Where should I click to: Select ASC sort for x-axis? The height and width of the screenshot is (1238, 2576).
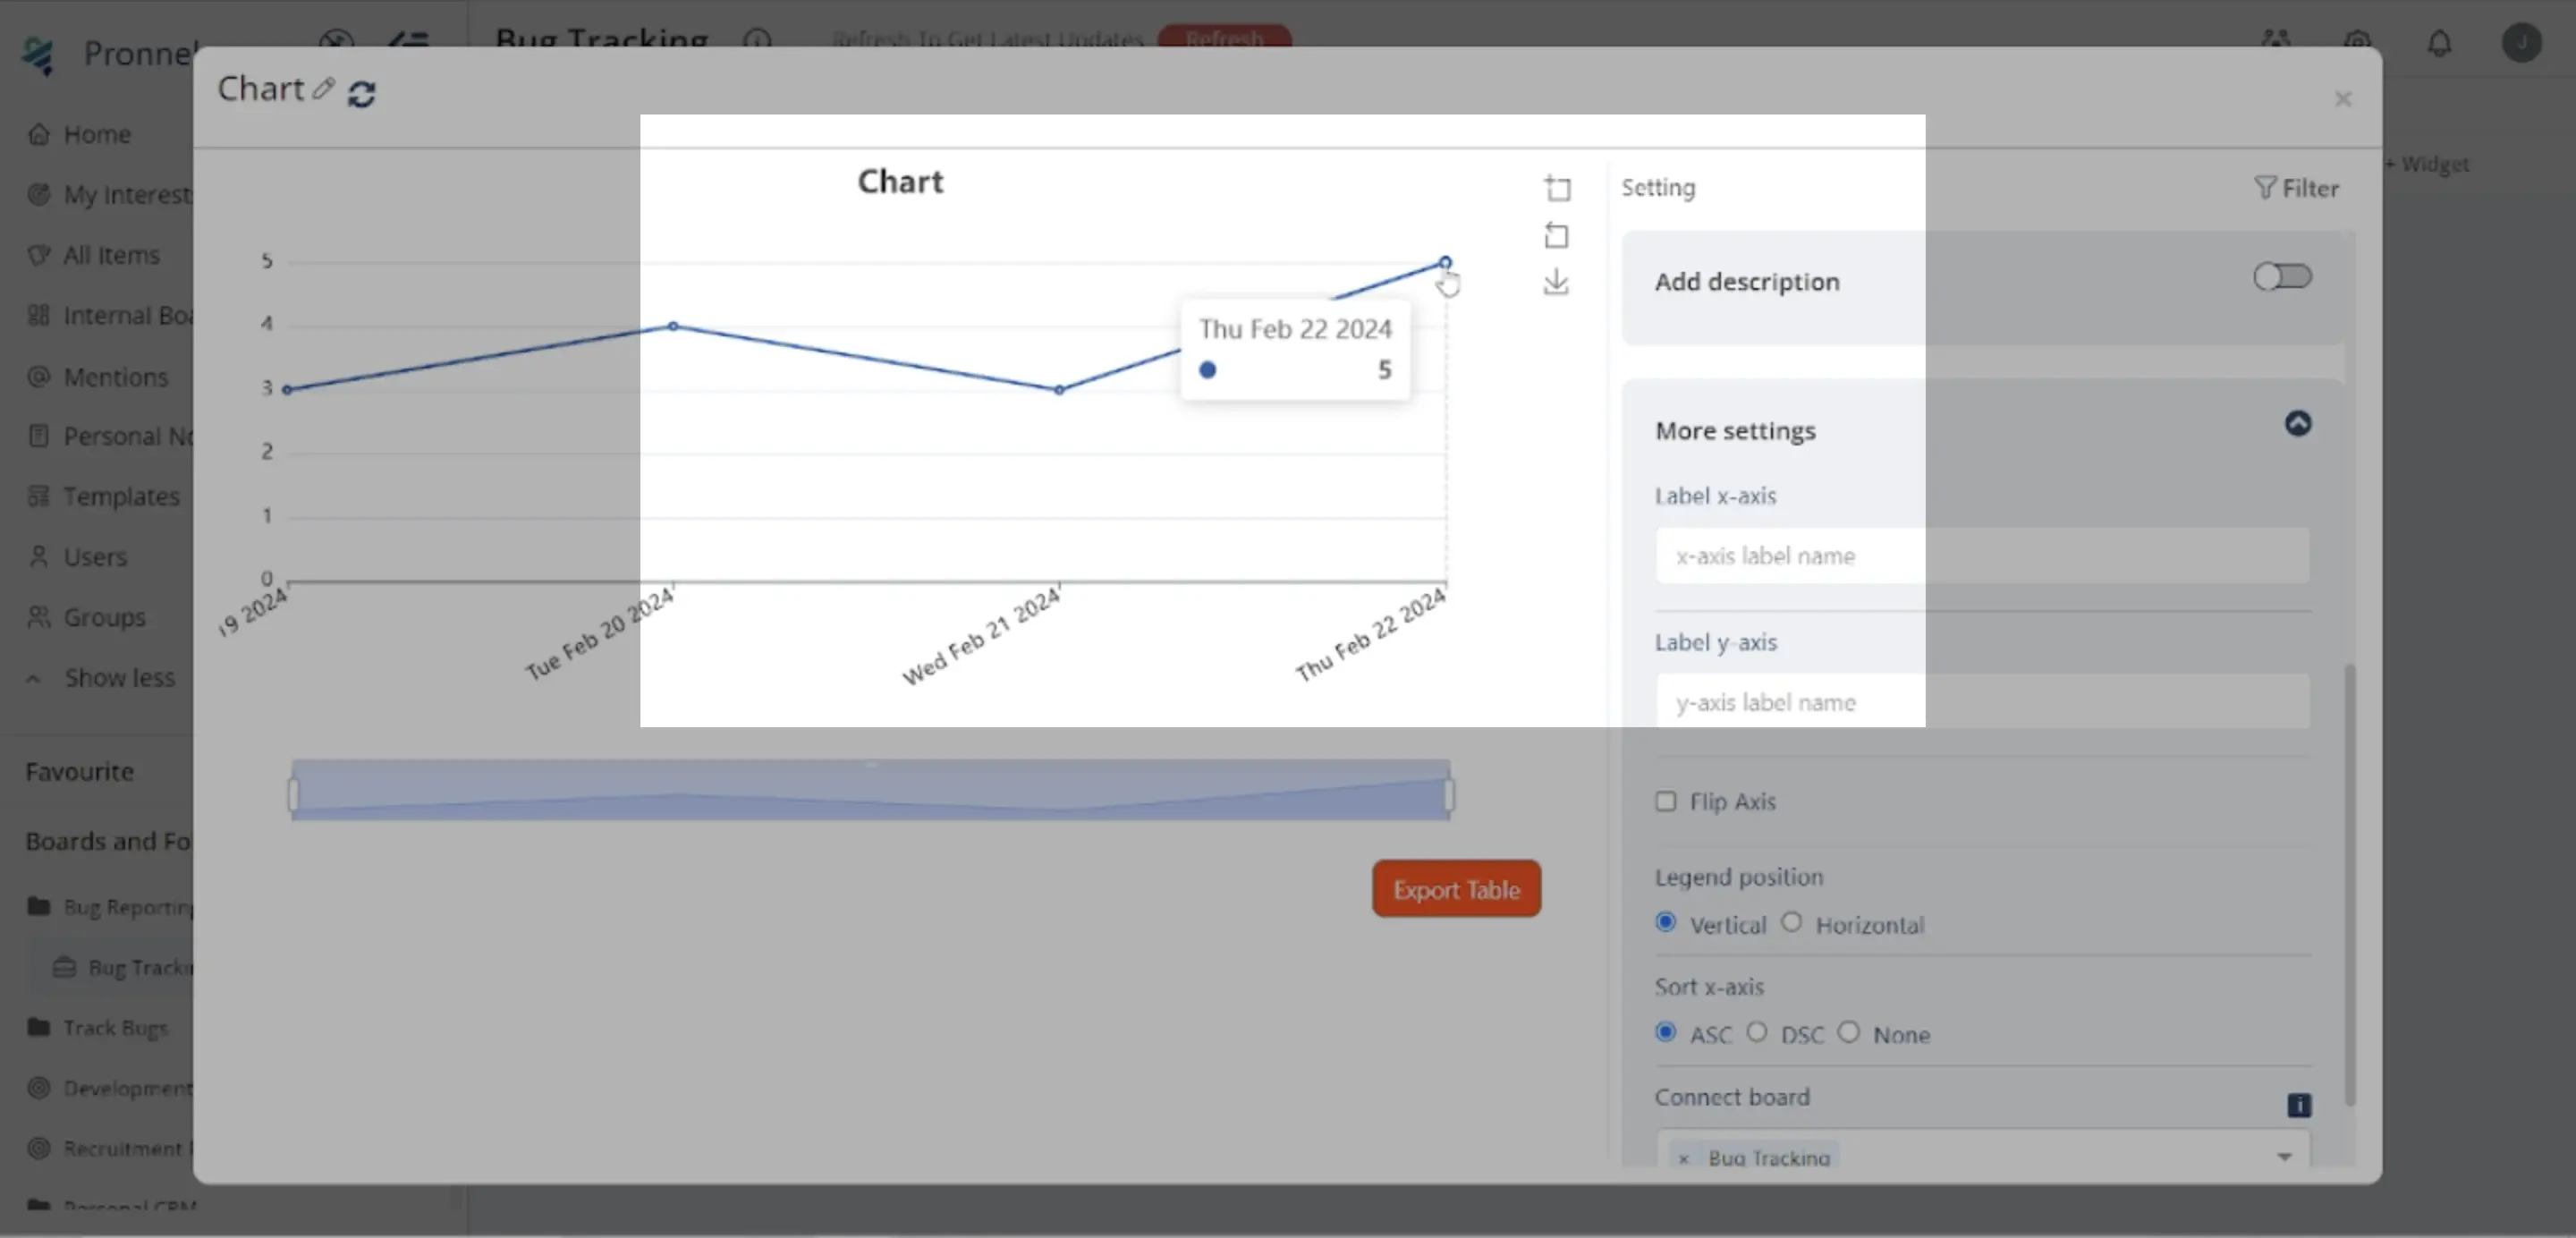point(1665,1032)
